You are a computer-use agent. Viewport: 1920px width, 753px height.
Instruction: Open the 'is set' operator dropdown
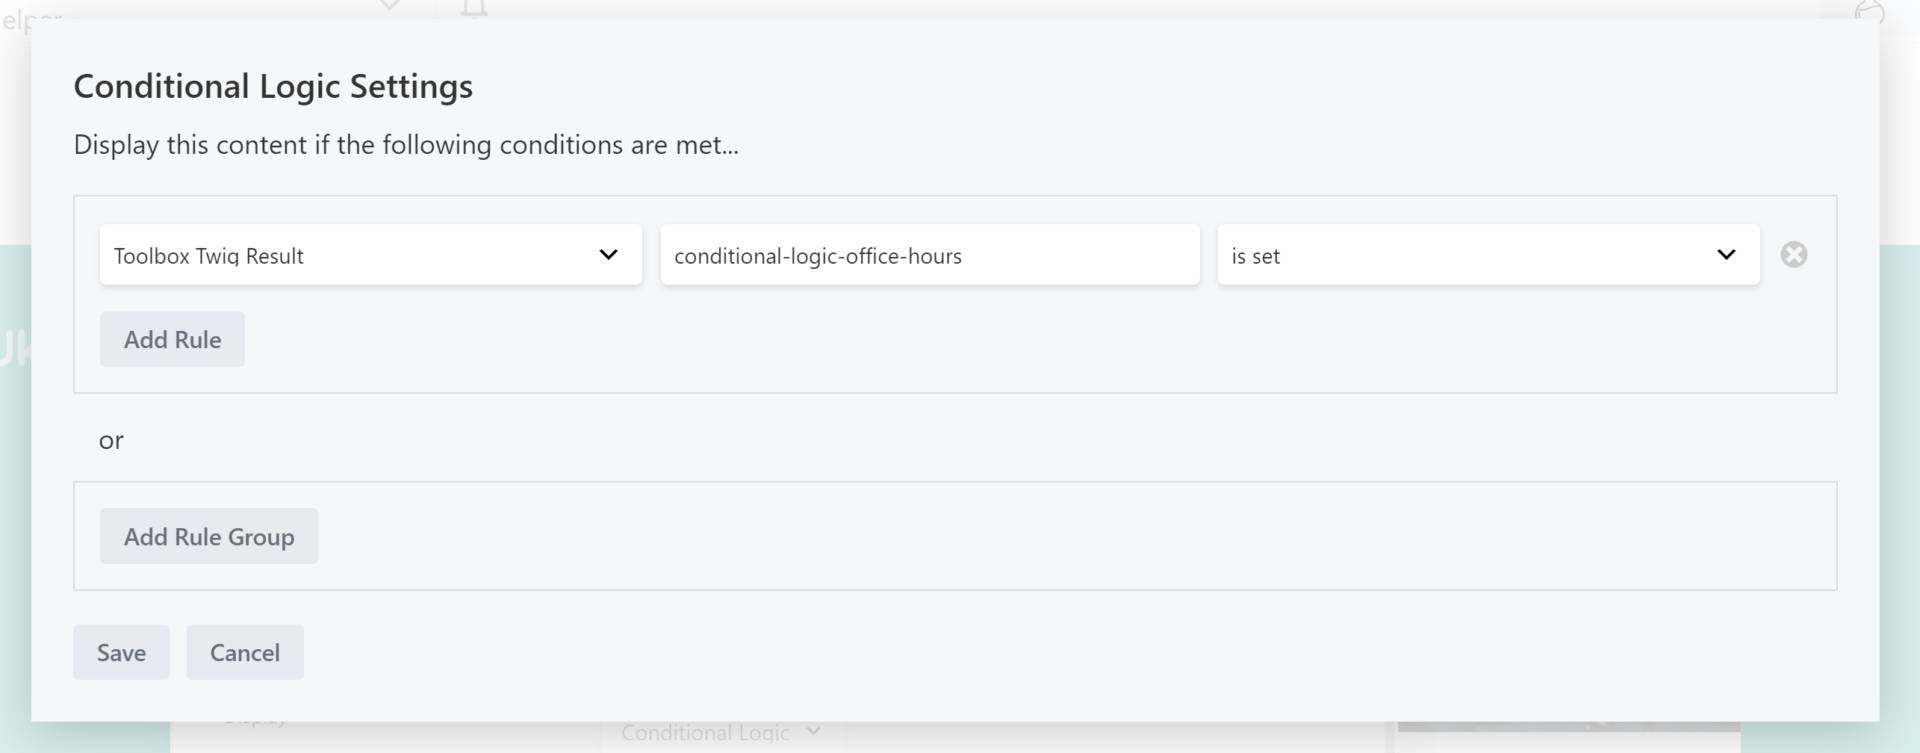click(x=1487, y=255)
